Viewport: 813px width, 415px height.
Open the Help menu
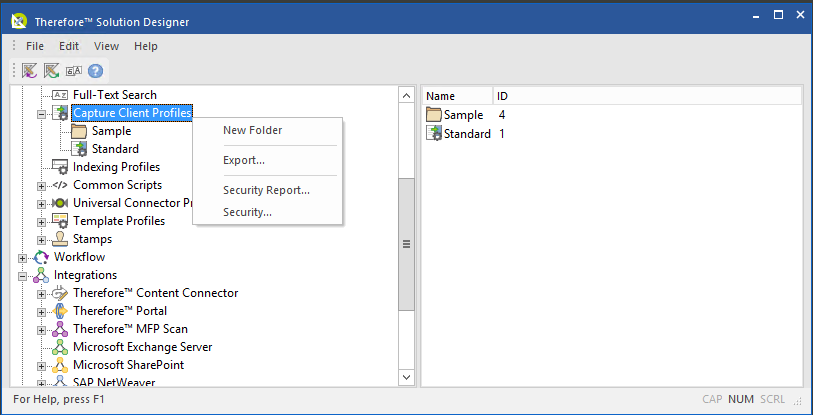point(146,46)
